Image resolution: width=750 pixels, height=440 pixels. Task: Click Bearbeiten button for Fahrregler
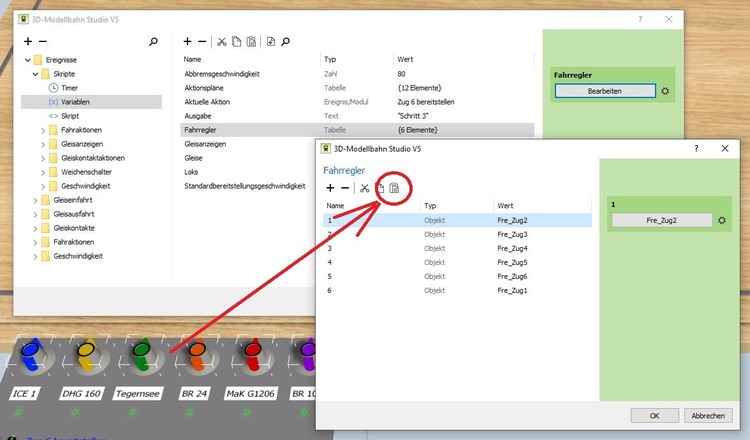[x=605, y=91]
